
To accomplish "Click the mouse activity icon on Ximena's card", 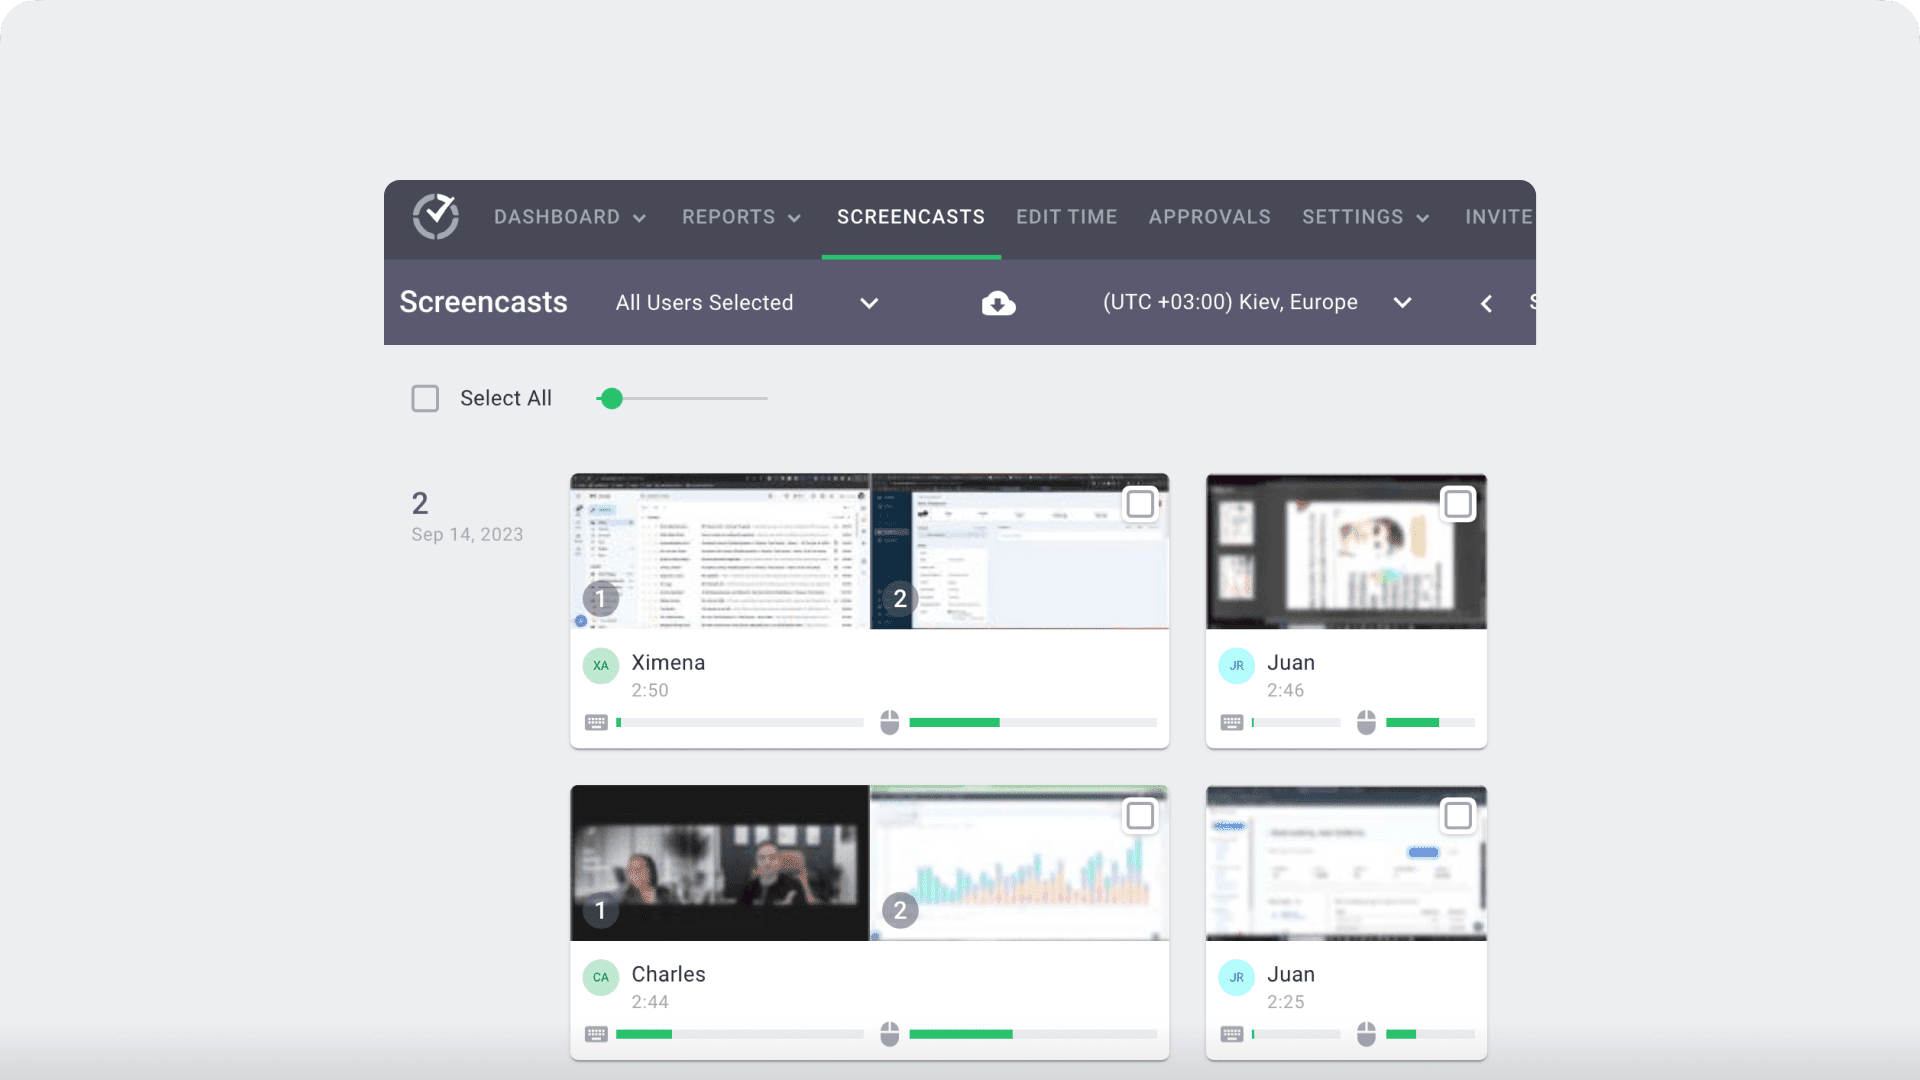I will 888,721.
